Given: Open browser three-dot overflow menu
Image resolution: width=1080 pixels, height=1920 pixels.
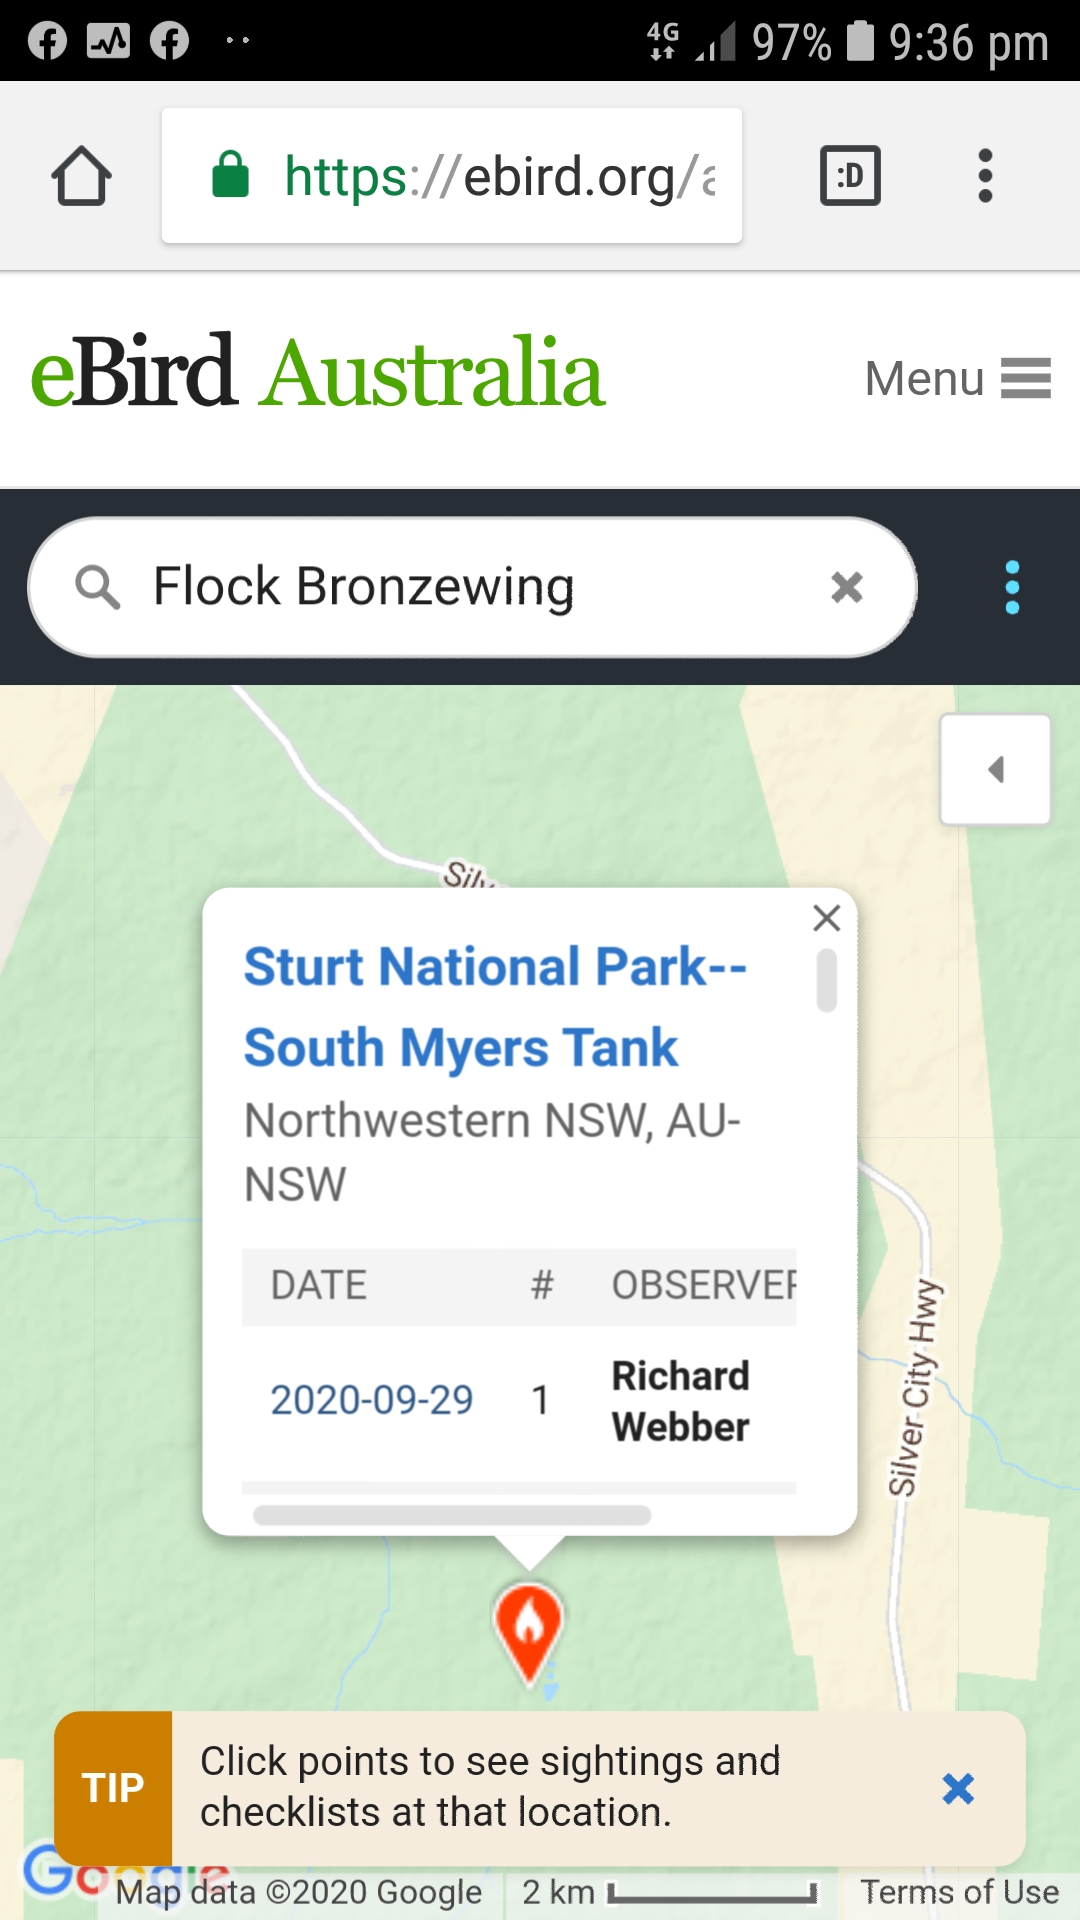Looking at the screenshot, I should [985, 176].
